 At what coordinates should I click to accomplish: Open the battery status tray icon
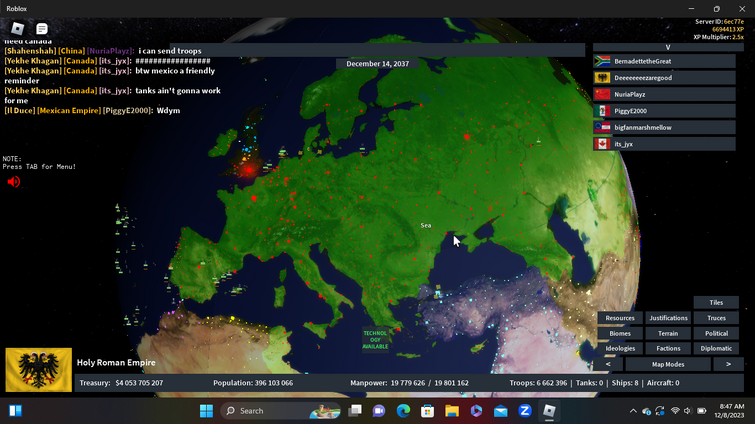coord(702,411)
